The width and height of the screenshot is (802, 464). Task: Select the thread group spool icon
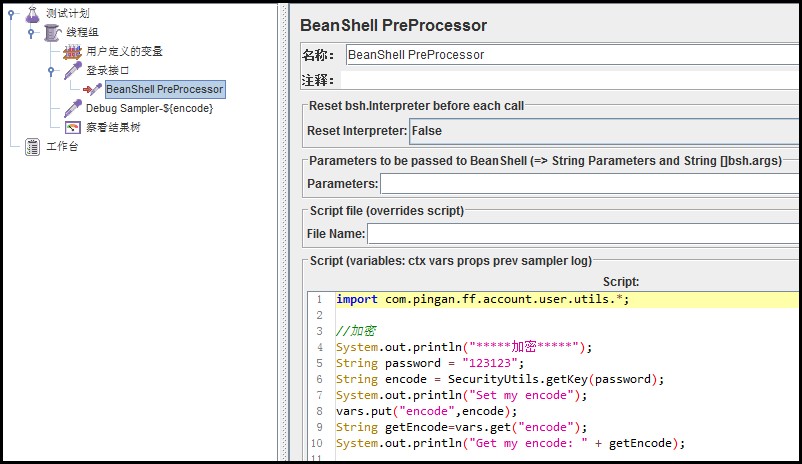pyautogui.click(x=52, y=33)
